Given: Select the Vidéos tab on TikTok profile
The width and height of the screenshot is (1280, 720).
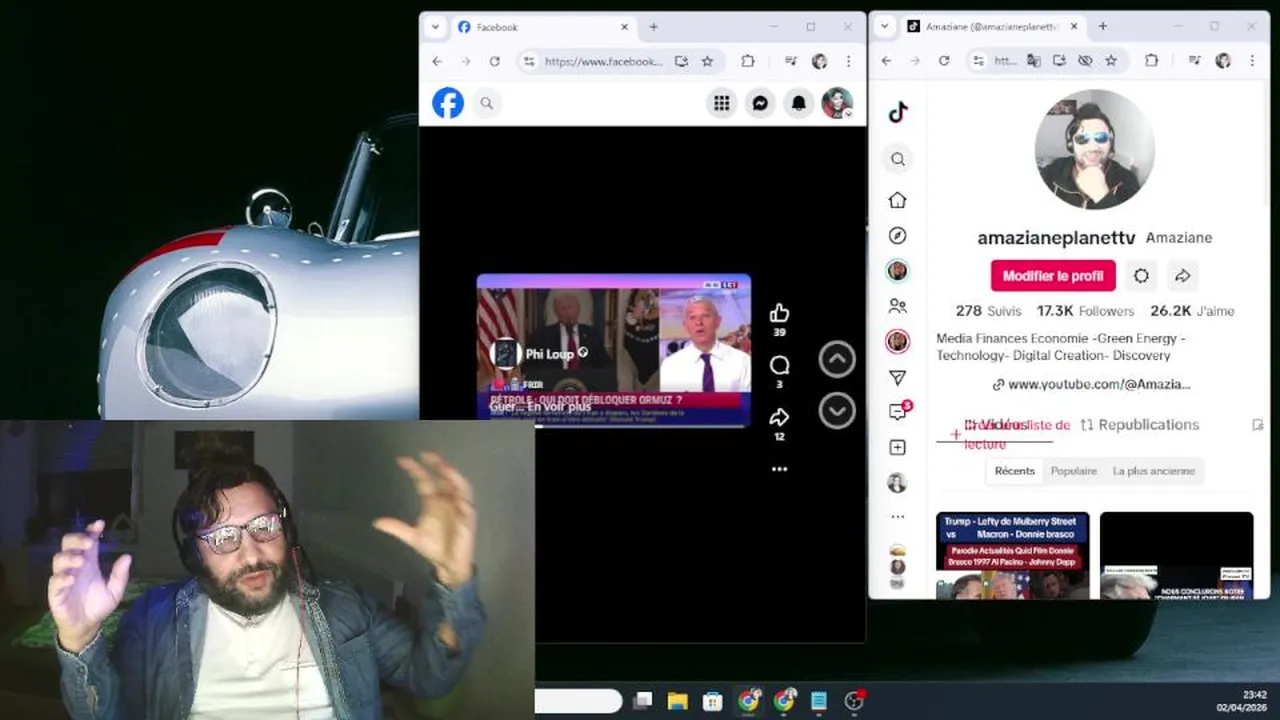Looking at the screenshot, I should point(994,425).
